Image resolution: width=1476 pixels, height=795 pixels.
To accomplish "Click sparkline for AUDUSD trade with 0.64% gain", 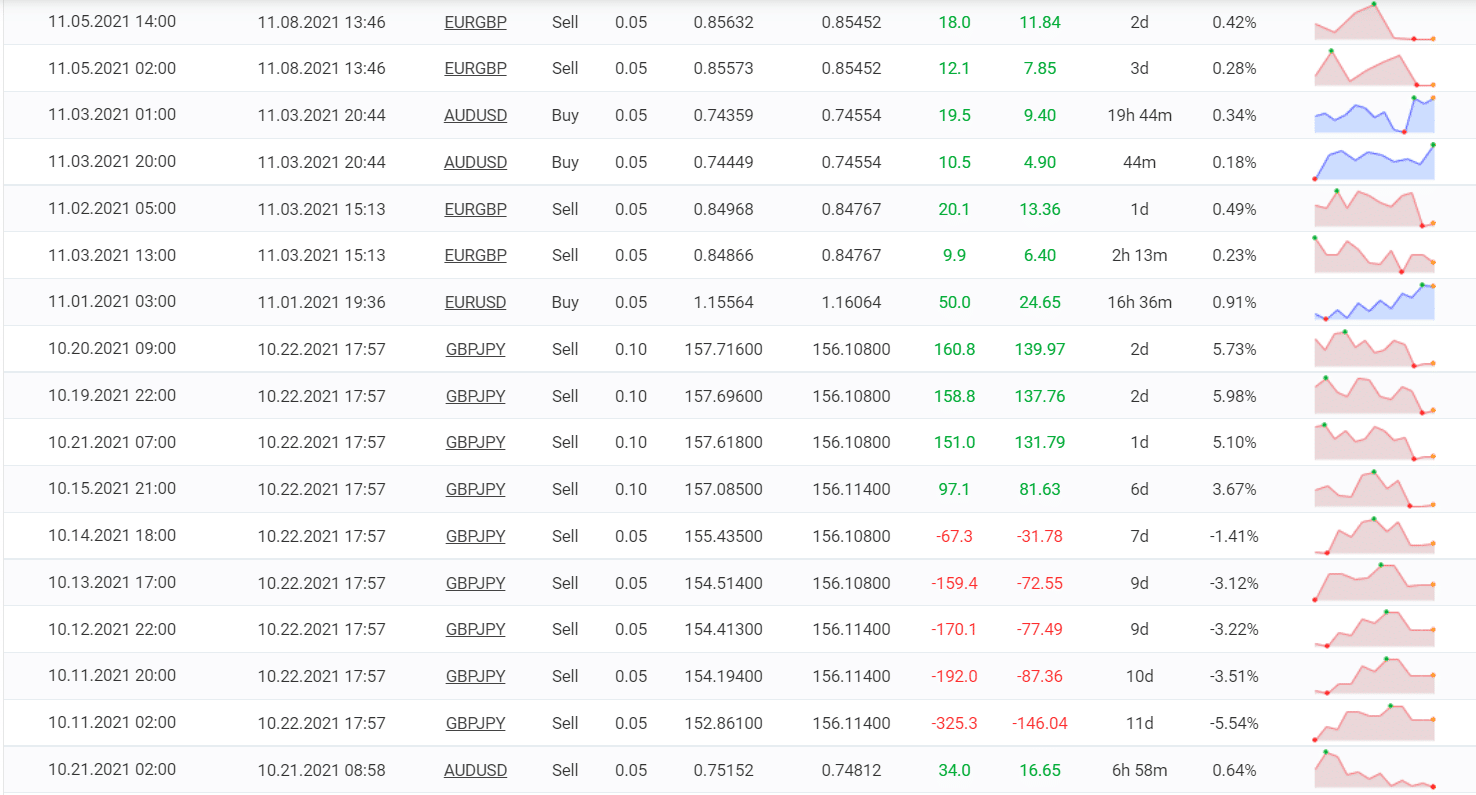I will pos(1374,770).
